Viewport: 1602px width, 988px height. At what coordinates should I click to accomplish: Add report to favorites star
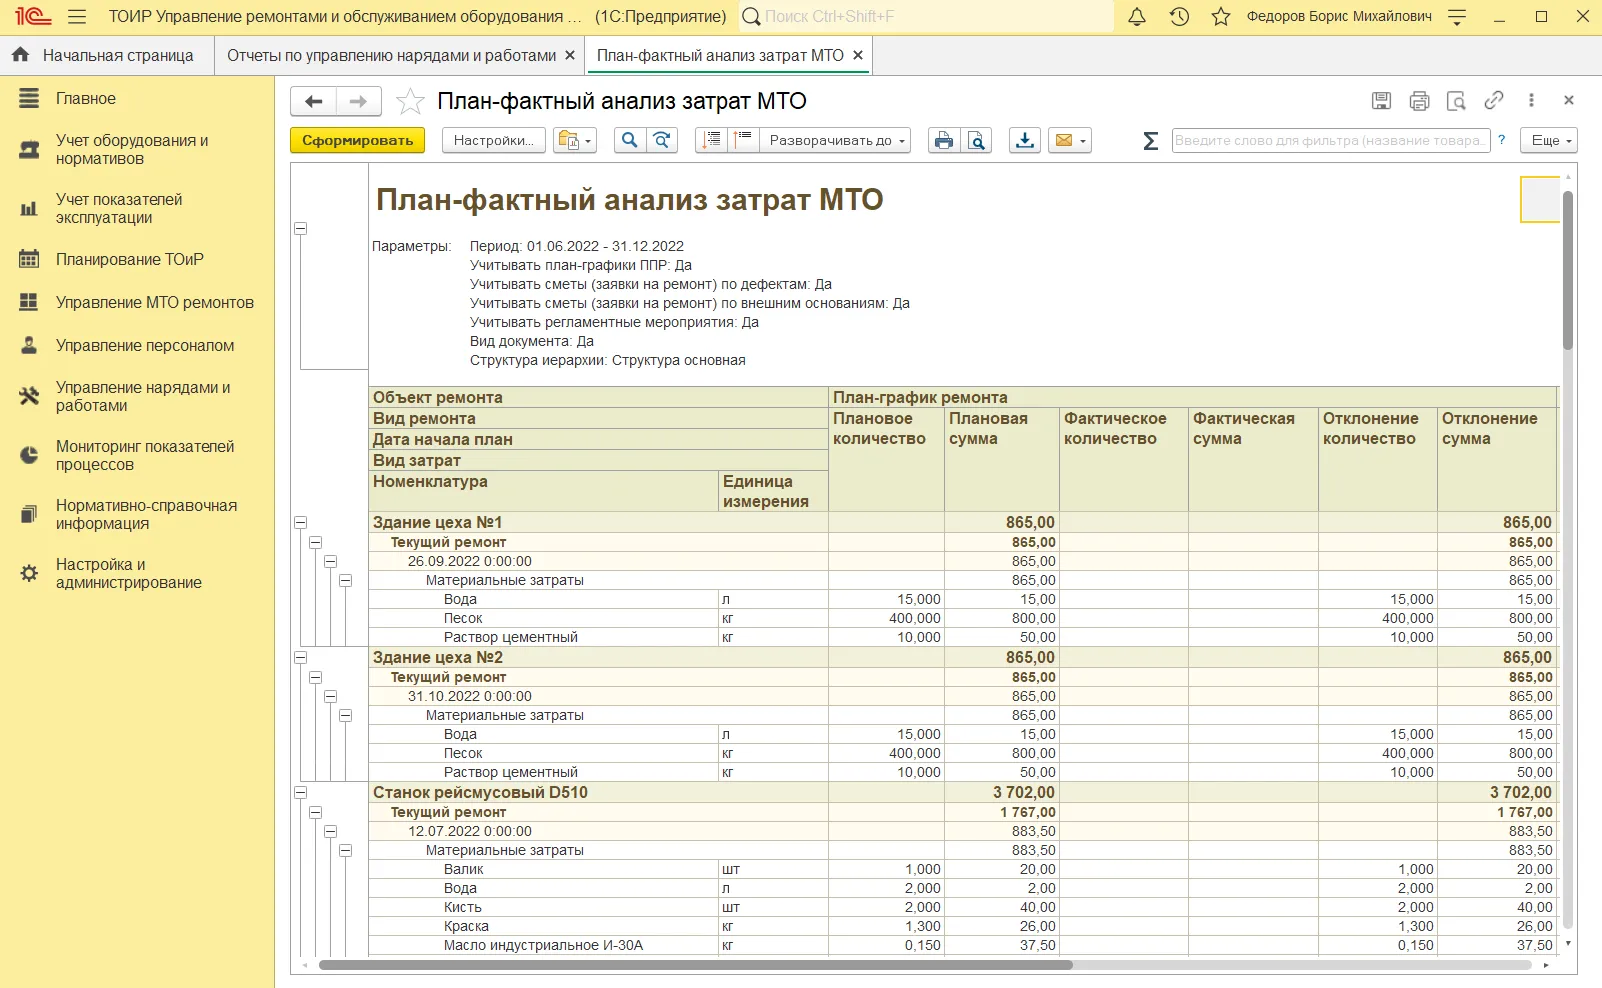coord(410,101)
